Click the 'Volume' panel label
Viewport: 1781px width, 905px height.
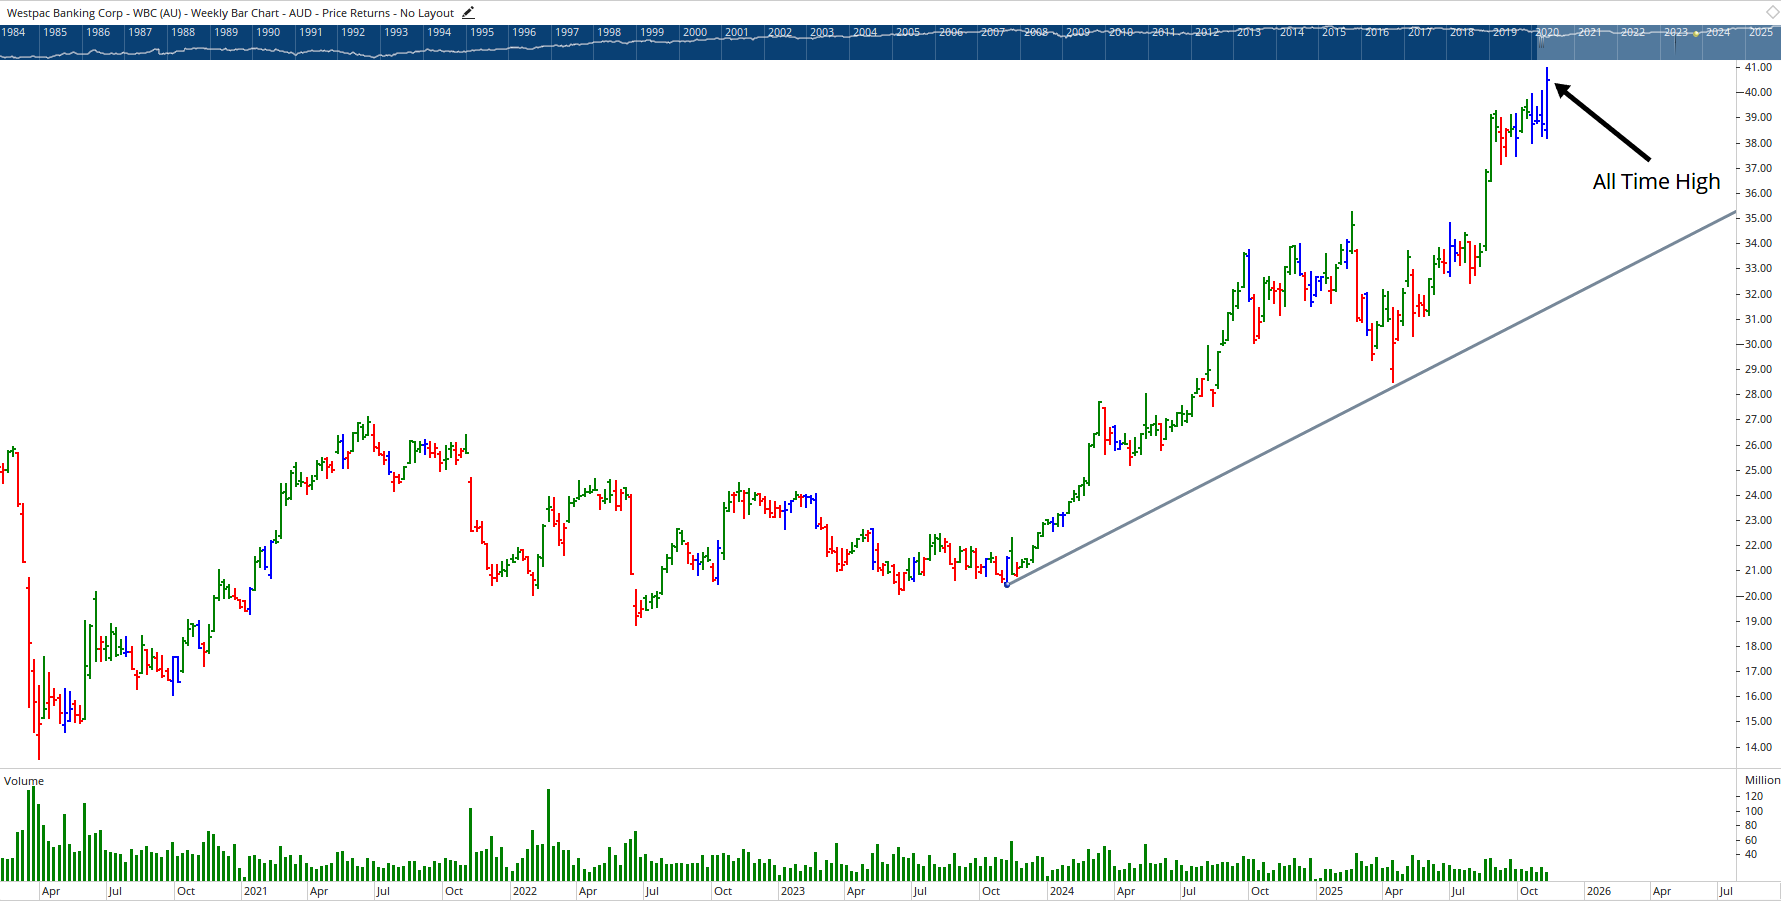click(23, 780)
